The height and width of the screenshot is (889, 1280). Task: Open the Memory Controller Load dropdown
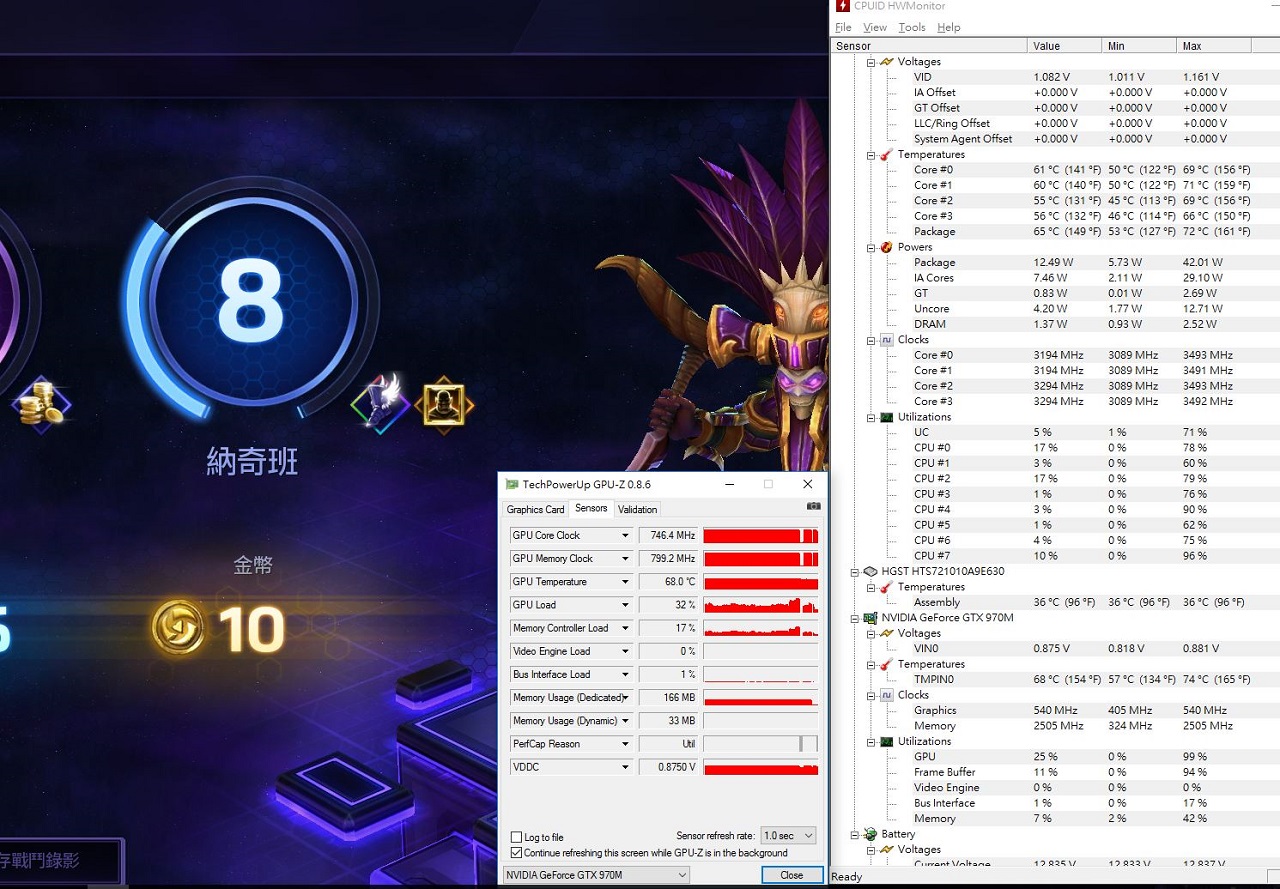(625, 628)
